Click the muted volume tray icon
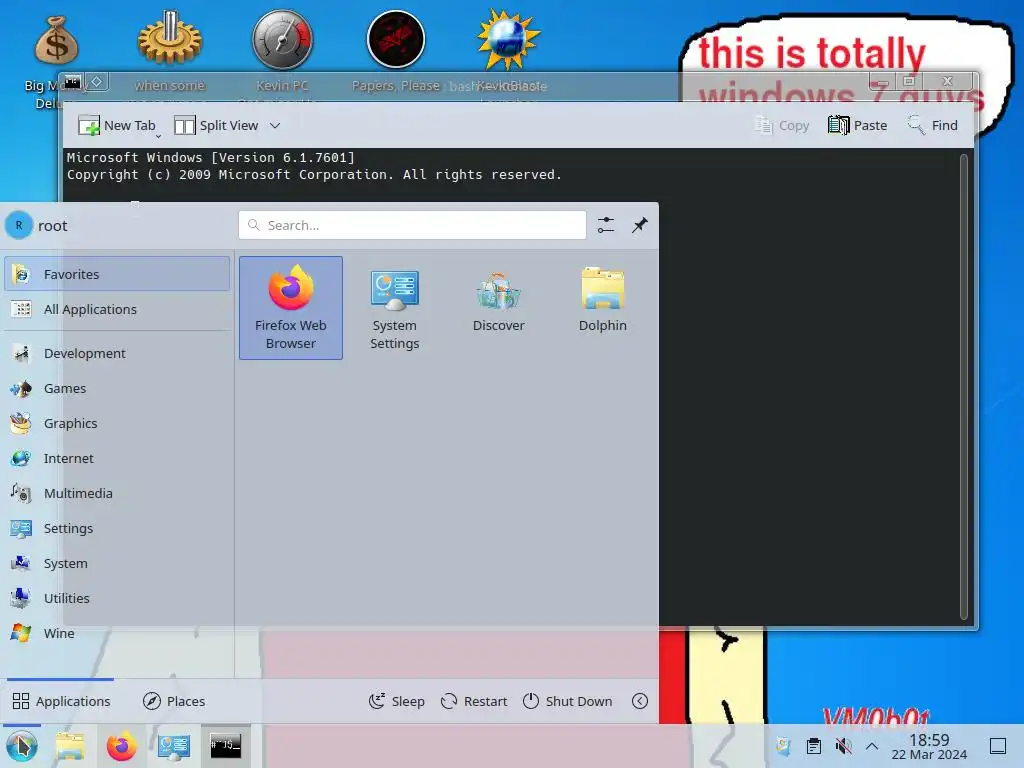1024x768 pixels. coord(844,746)
